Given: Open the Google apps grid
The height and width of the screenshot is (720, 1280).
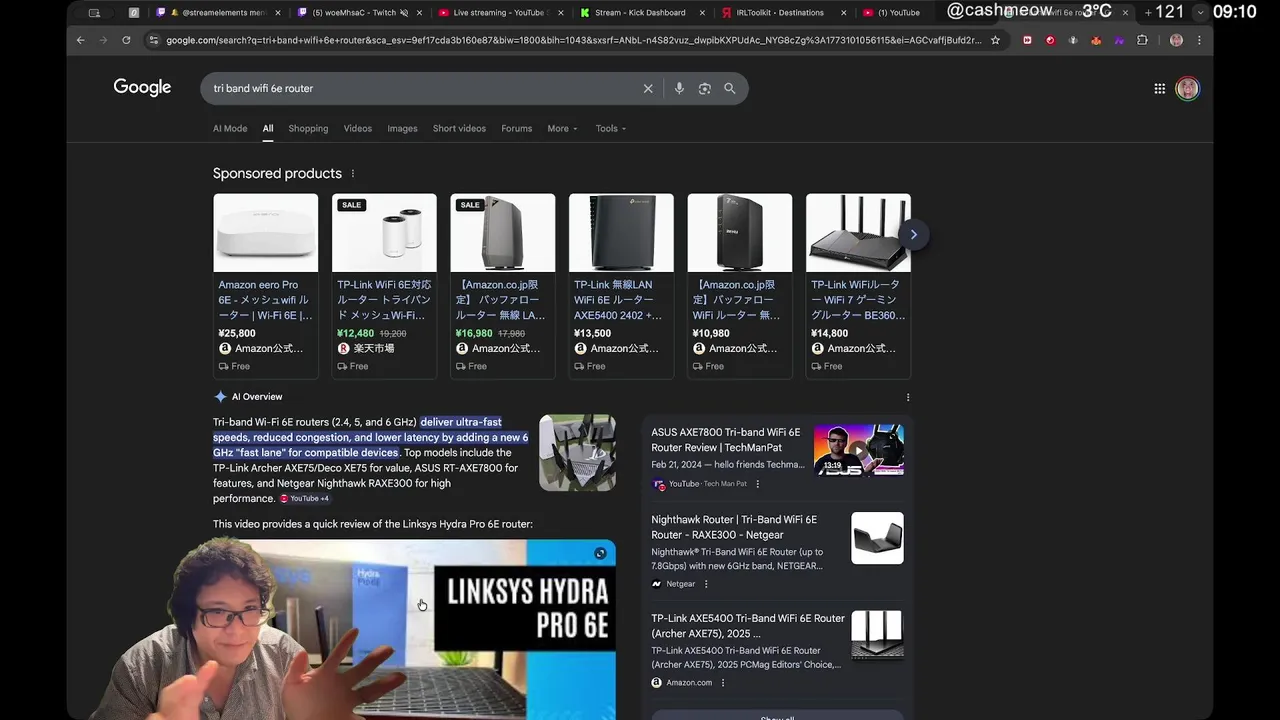Looking at the screenshot, I should pyautogui.click(x=1160, y=88).
